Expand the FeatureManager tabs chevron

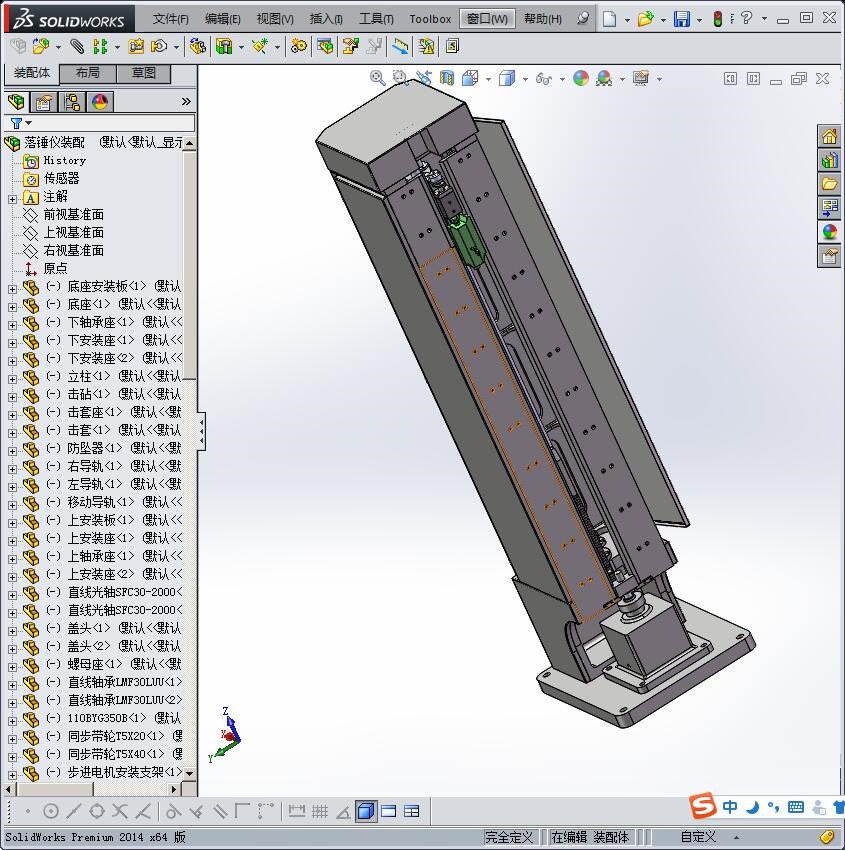(x=186, y=101)
